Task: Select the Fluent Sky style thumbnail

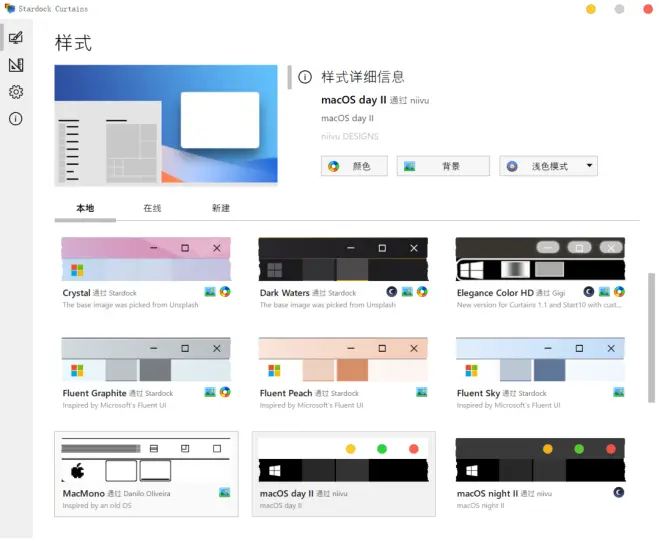Action: (540, 359)
